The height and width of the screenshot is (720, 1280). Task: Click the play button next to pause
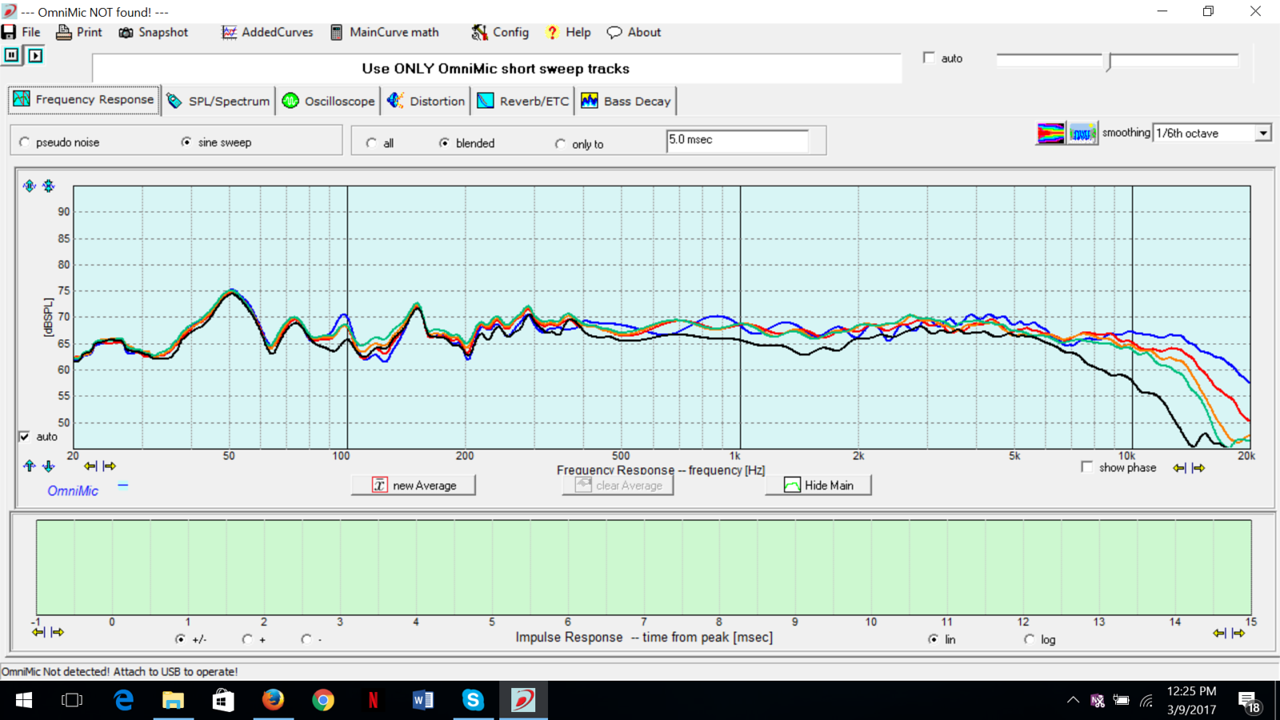[x=35, y=56]
